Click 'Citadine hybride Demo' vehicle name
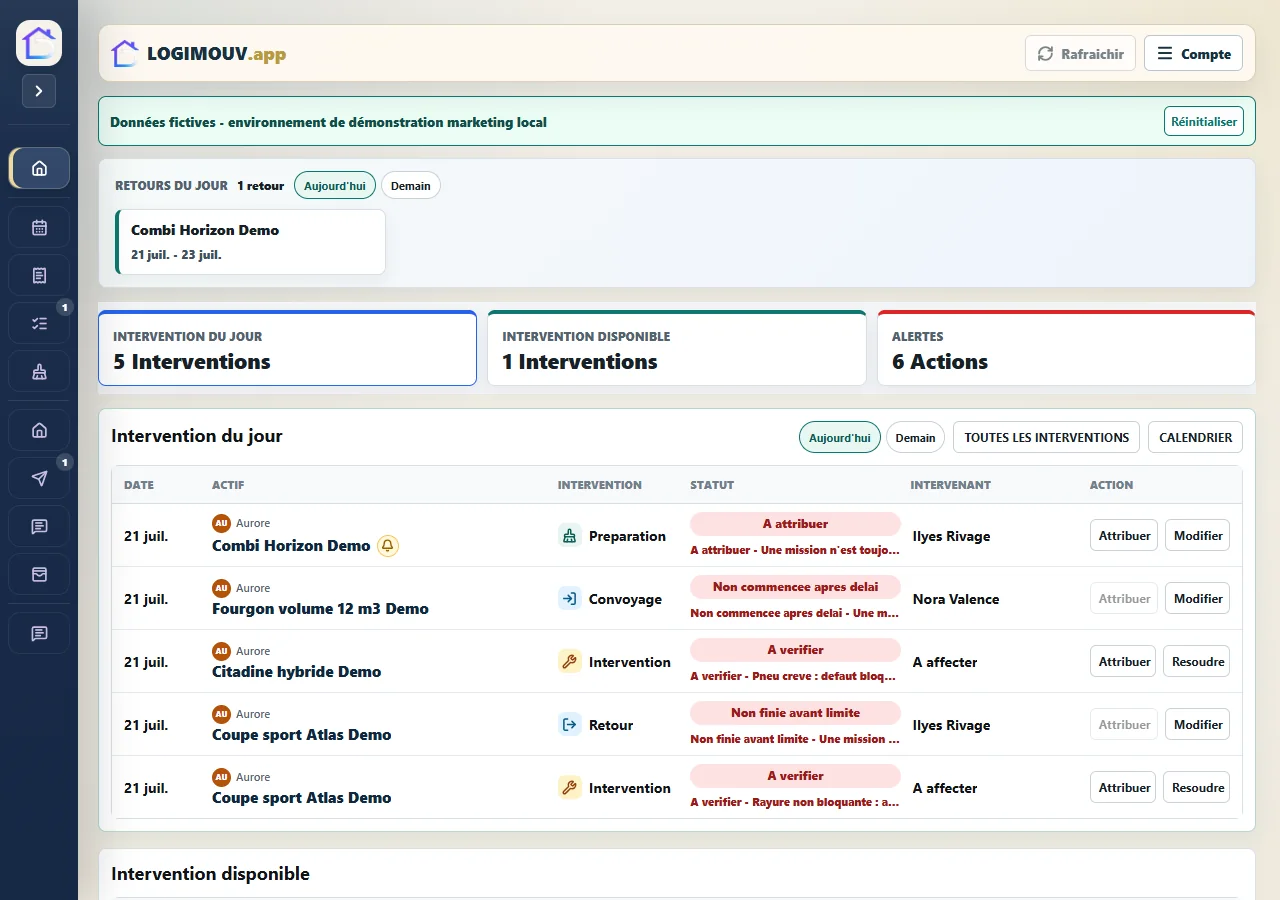 (x=296, y=672)
